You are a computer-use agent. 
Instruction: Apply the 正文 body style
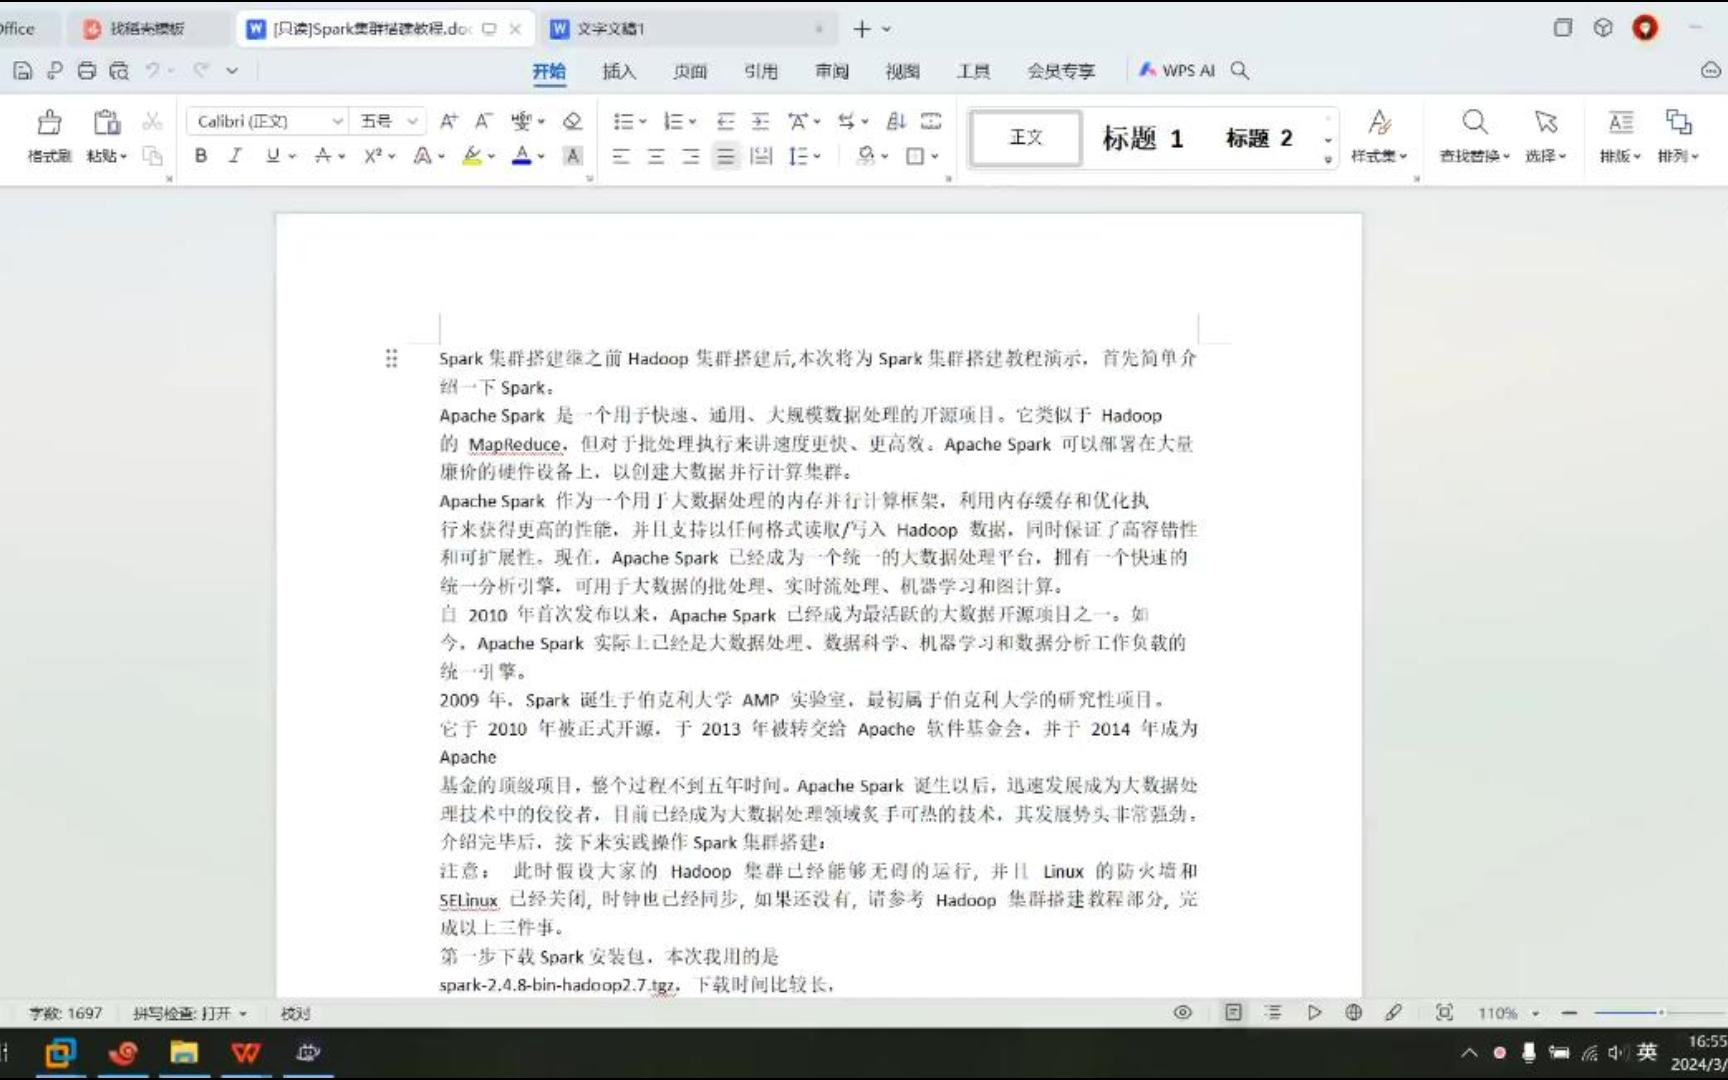click(x=1026, y=137)
